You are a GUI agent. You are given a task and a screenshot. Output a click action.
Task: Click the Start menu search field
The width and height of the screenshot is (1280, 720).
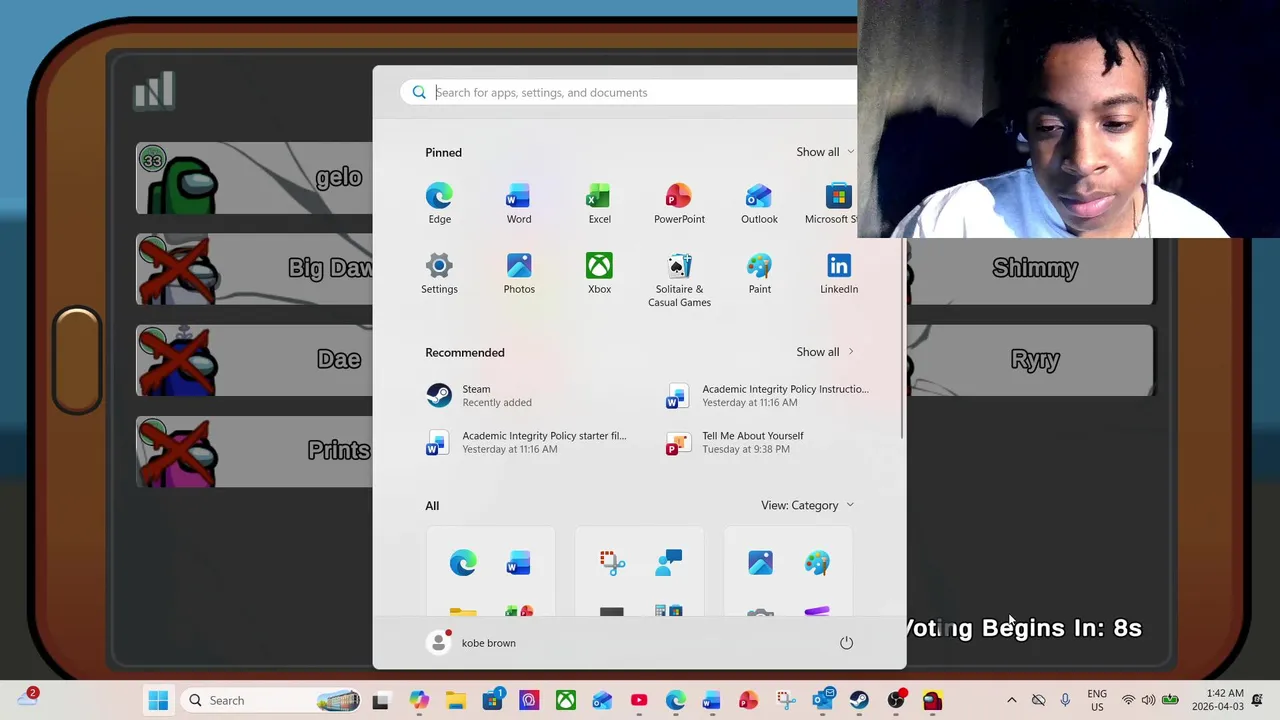[630, 92]
